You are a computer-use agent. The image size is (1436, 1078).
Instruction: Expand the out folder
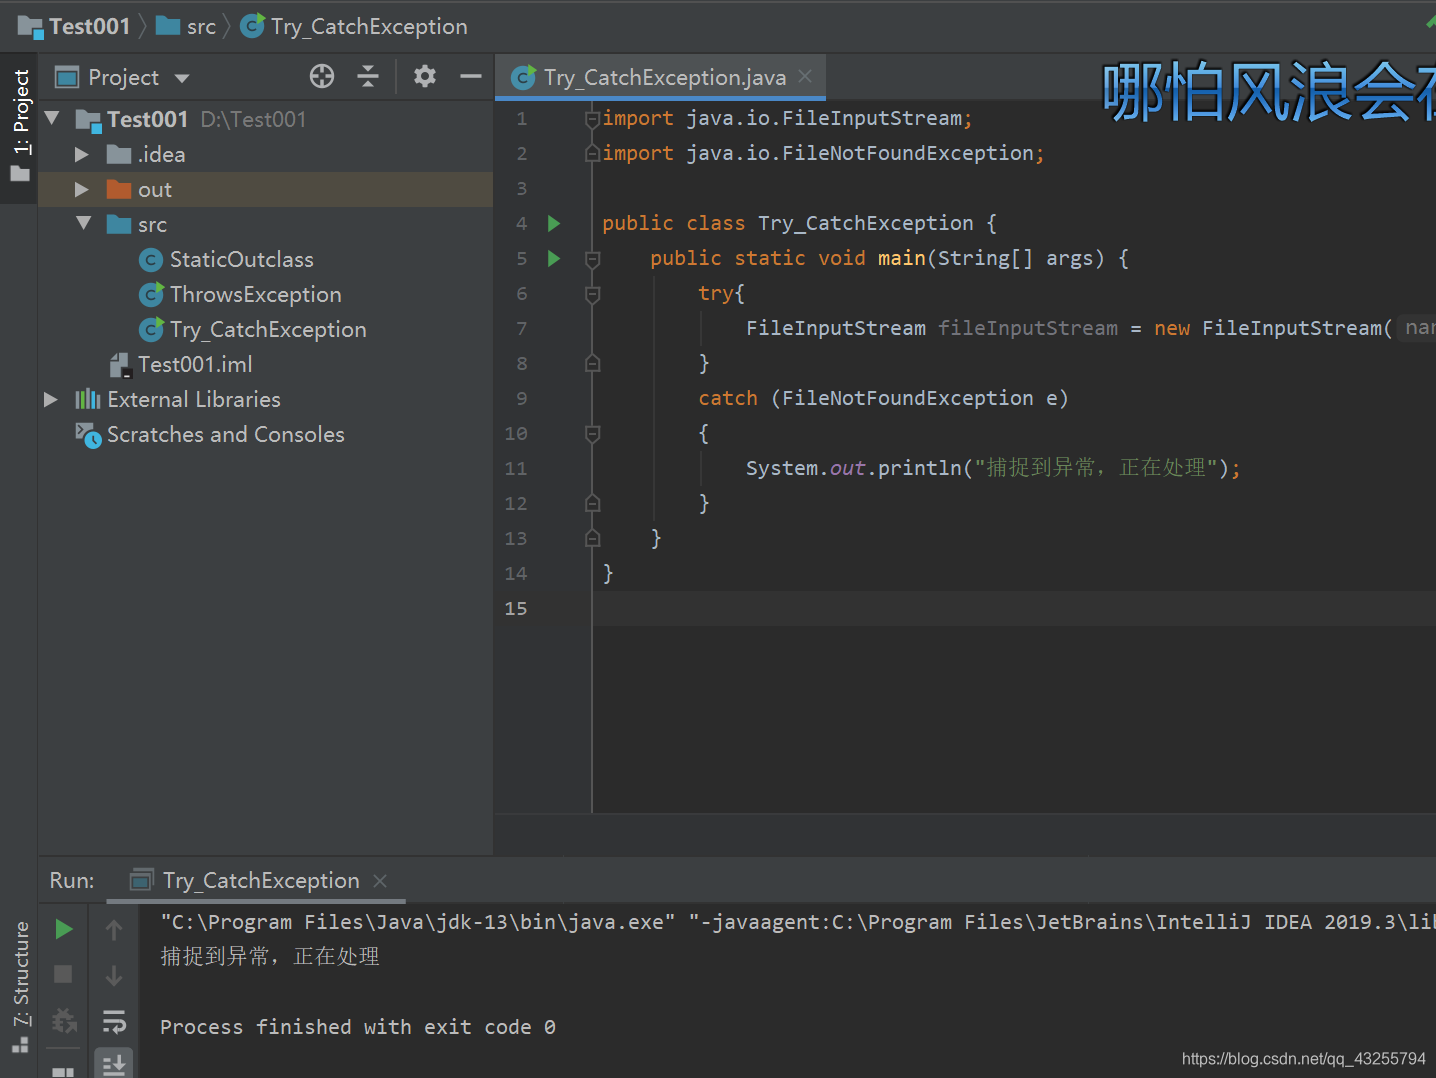pos(82,189)
